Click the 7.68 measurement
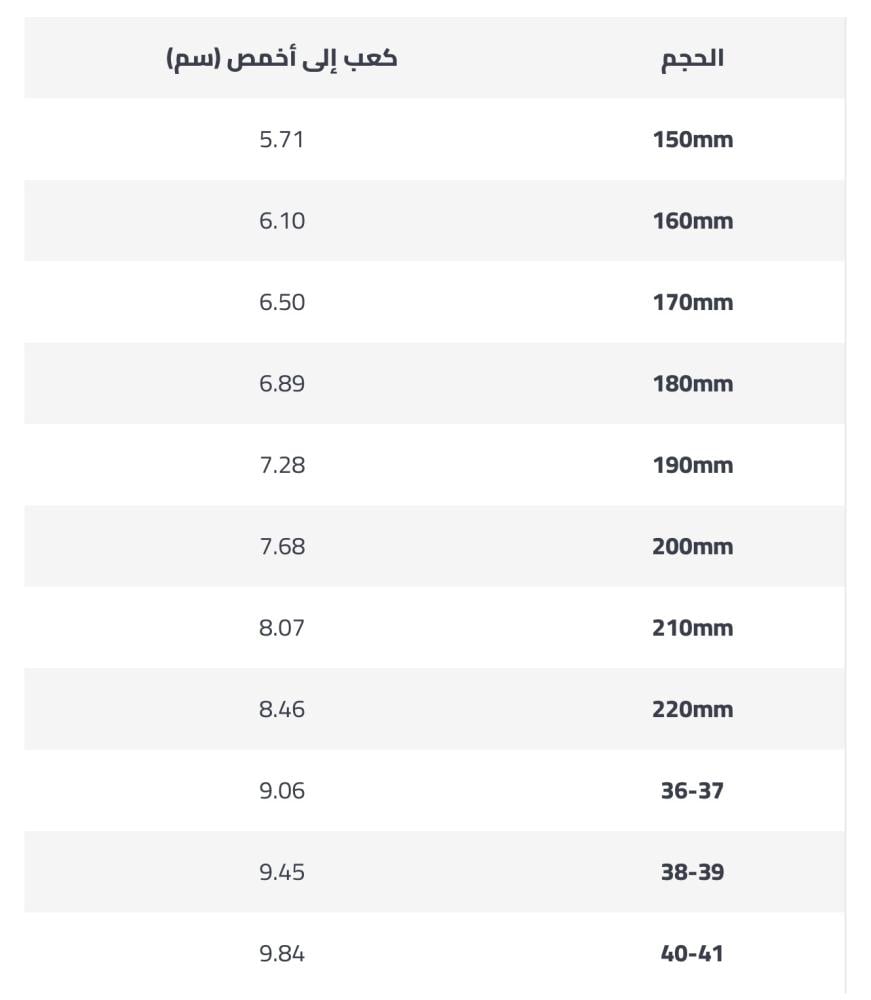 (x=282, y=547)
